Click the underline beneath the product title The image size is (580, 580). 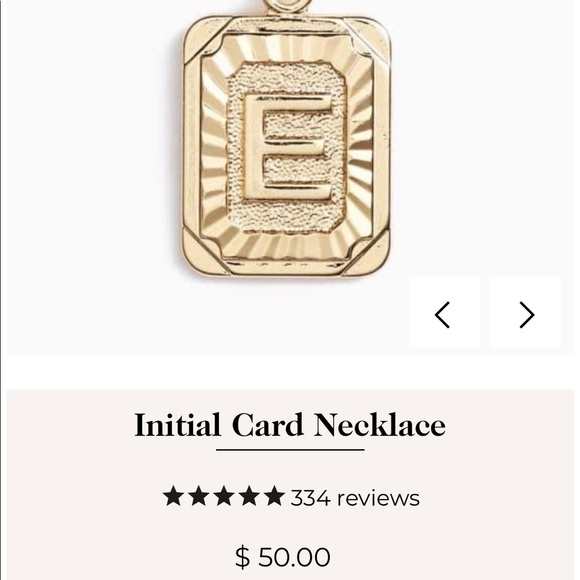tap(290, 450)
